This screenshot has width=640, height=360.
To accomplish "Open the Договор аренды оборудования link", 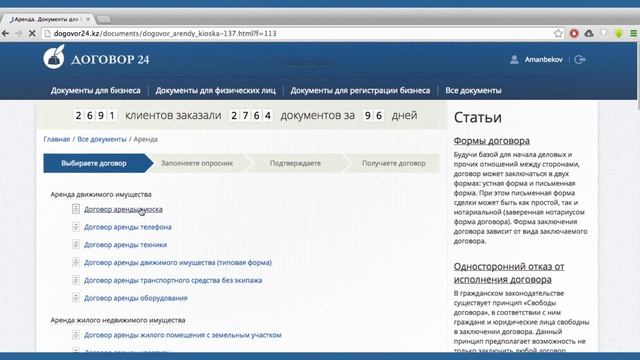I will click(x=136, y=298).
